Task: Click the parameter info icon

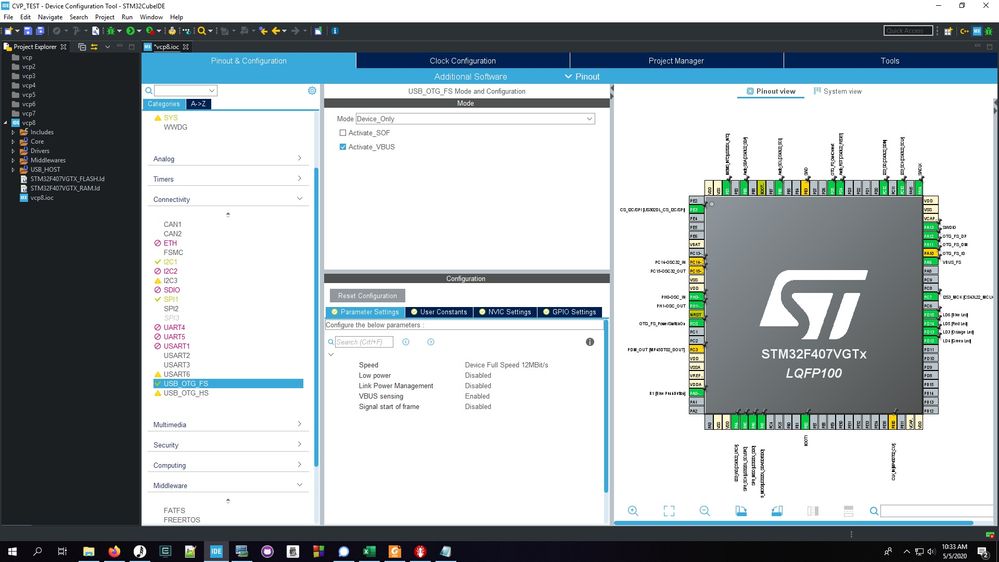Action: pyautogui.click(x=590, y=342)
